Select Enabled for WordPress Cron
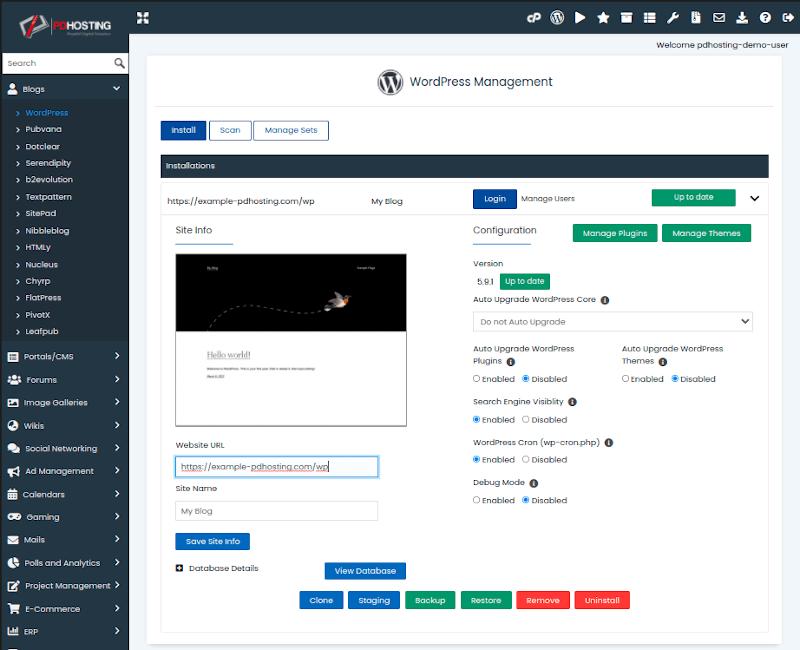 click(477, 459)
